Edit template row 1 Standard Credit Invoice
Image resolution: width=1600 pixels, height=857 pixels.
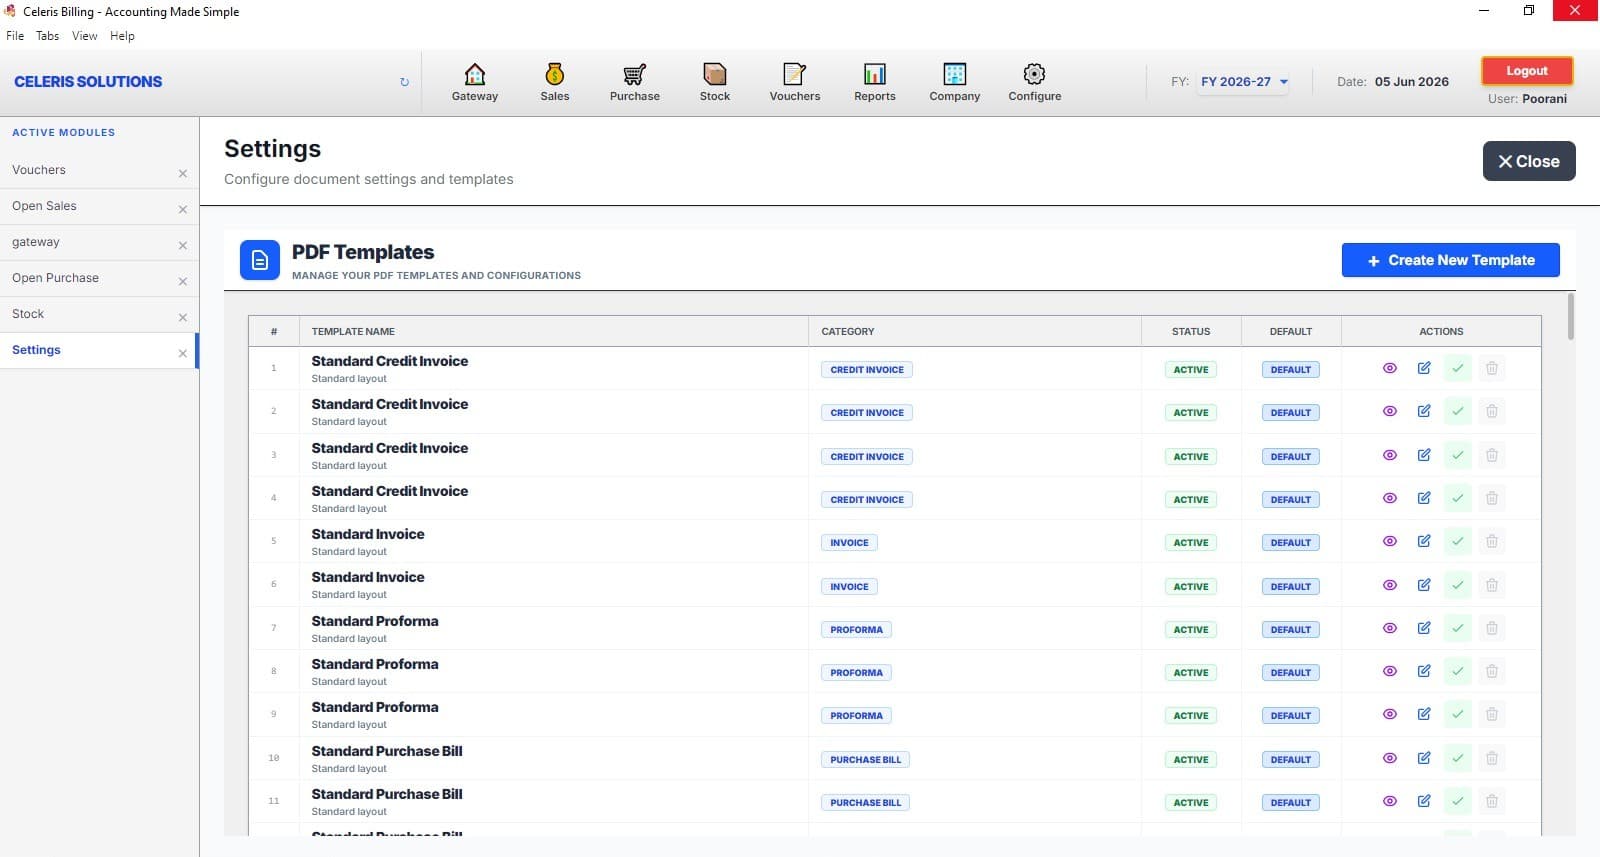point(1424,368)
